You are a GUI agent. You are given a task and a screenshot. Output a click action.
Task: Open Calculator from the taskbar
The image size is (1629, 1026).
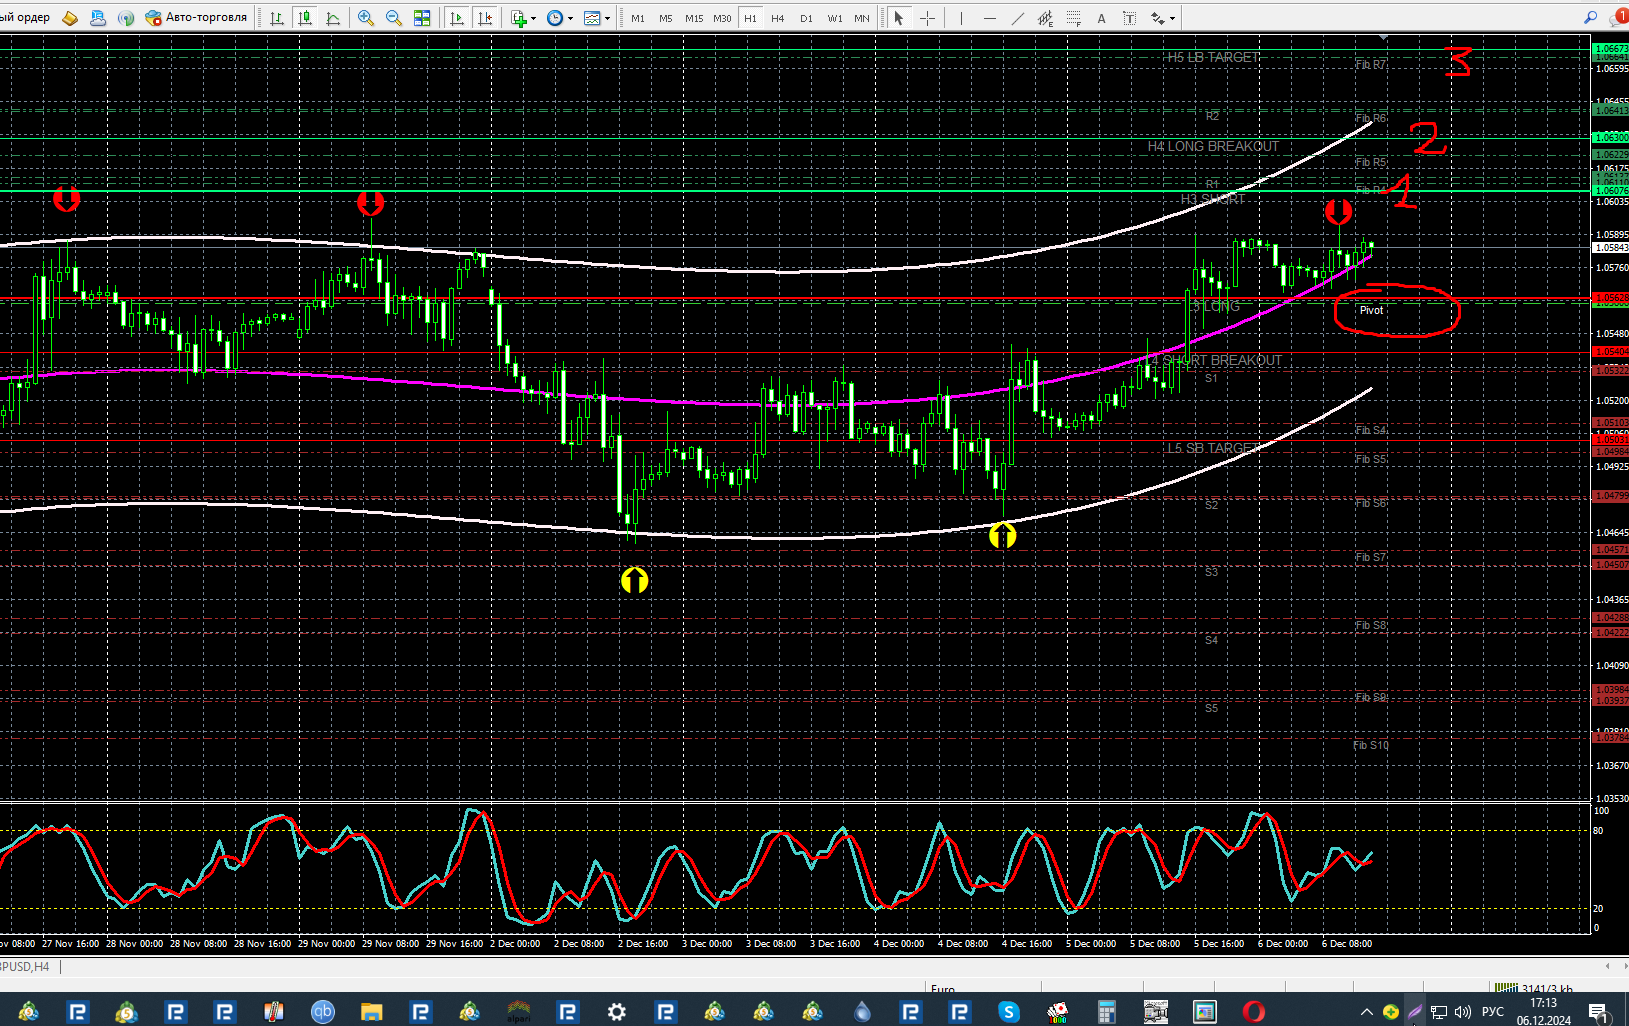click(1107, 1012)
